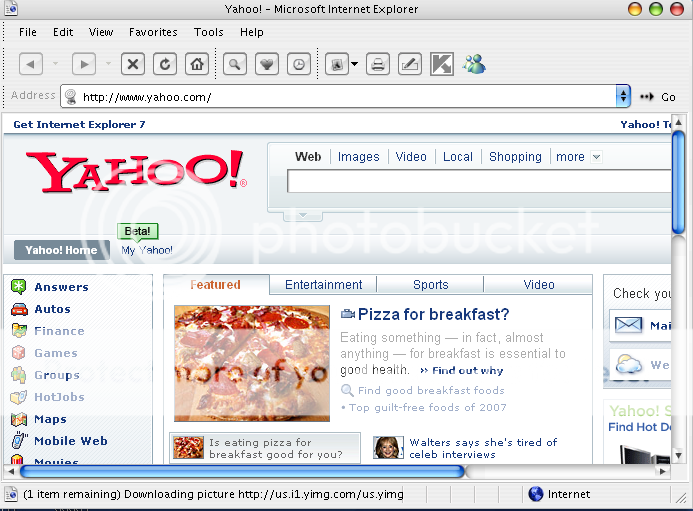Select the Sports tab
Viewport: 693px width, 511px height.
point(430,285)
